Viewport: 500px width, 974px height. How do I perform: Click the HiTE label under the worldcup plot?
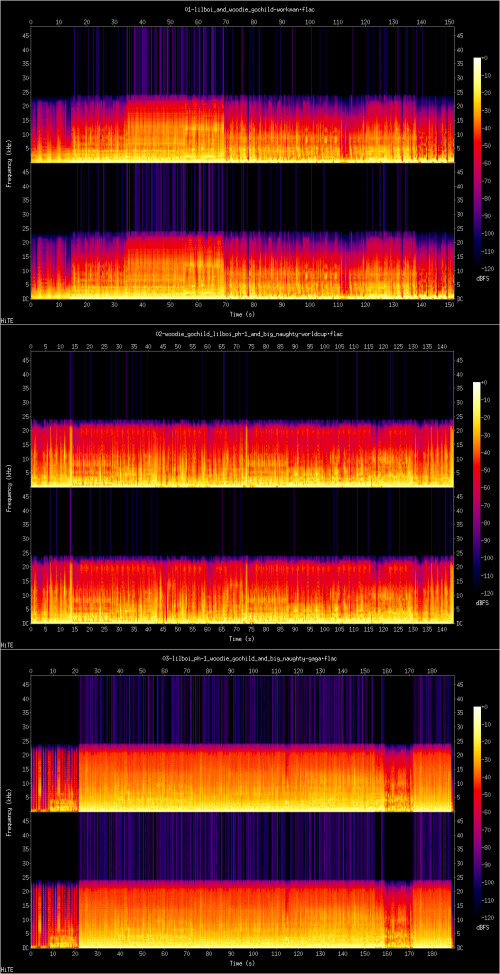(x=7, y=644)
